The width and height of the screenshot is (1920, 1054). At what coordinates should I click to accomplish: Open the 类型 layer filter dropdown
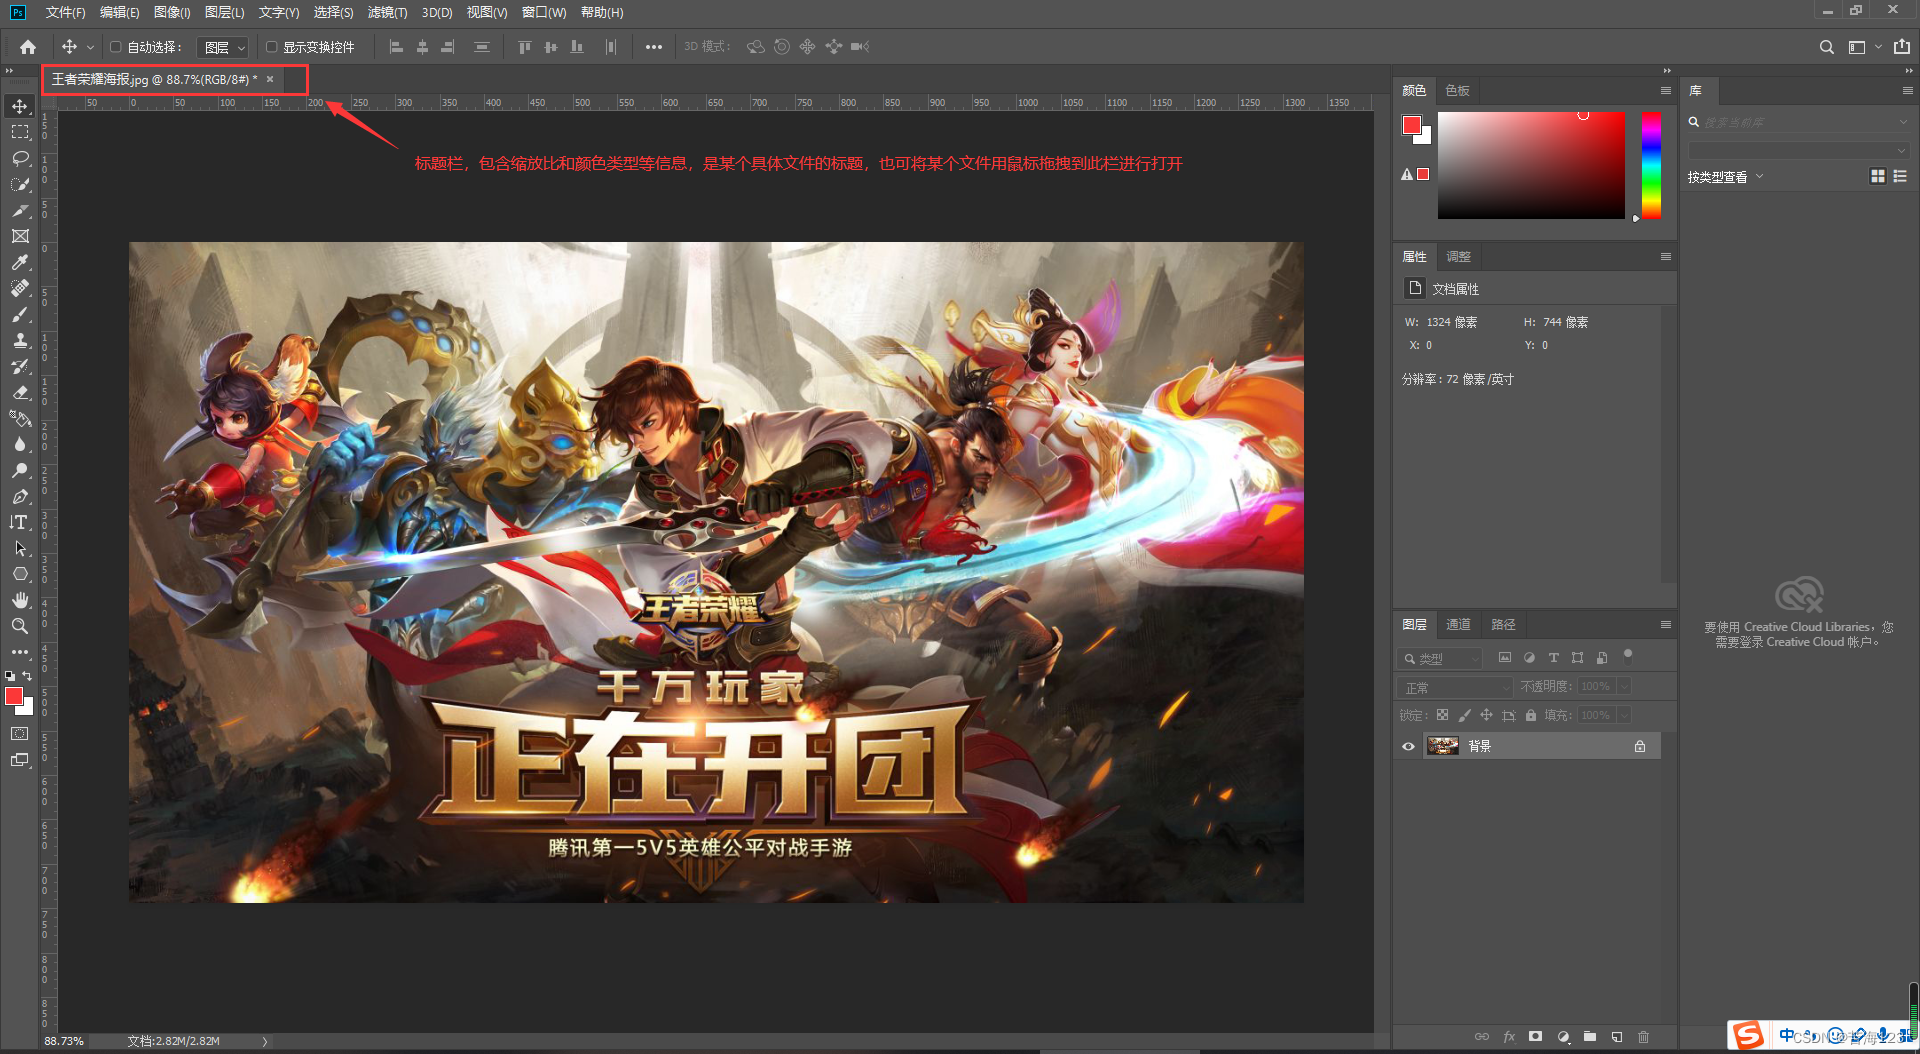(x=1440, y=658)
